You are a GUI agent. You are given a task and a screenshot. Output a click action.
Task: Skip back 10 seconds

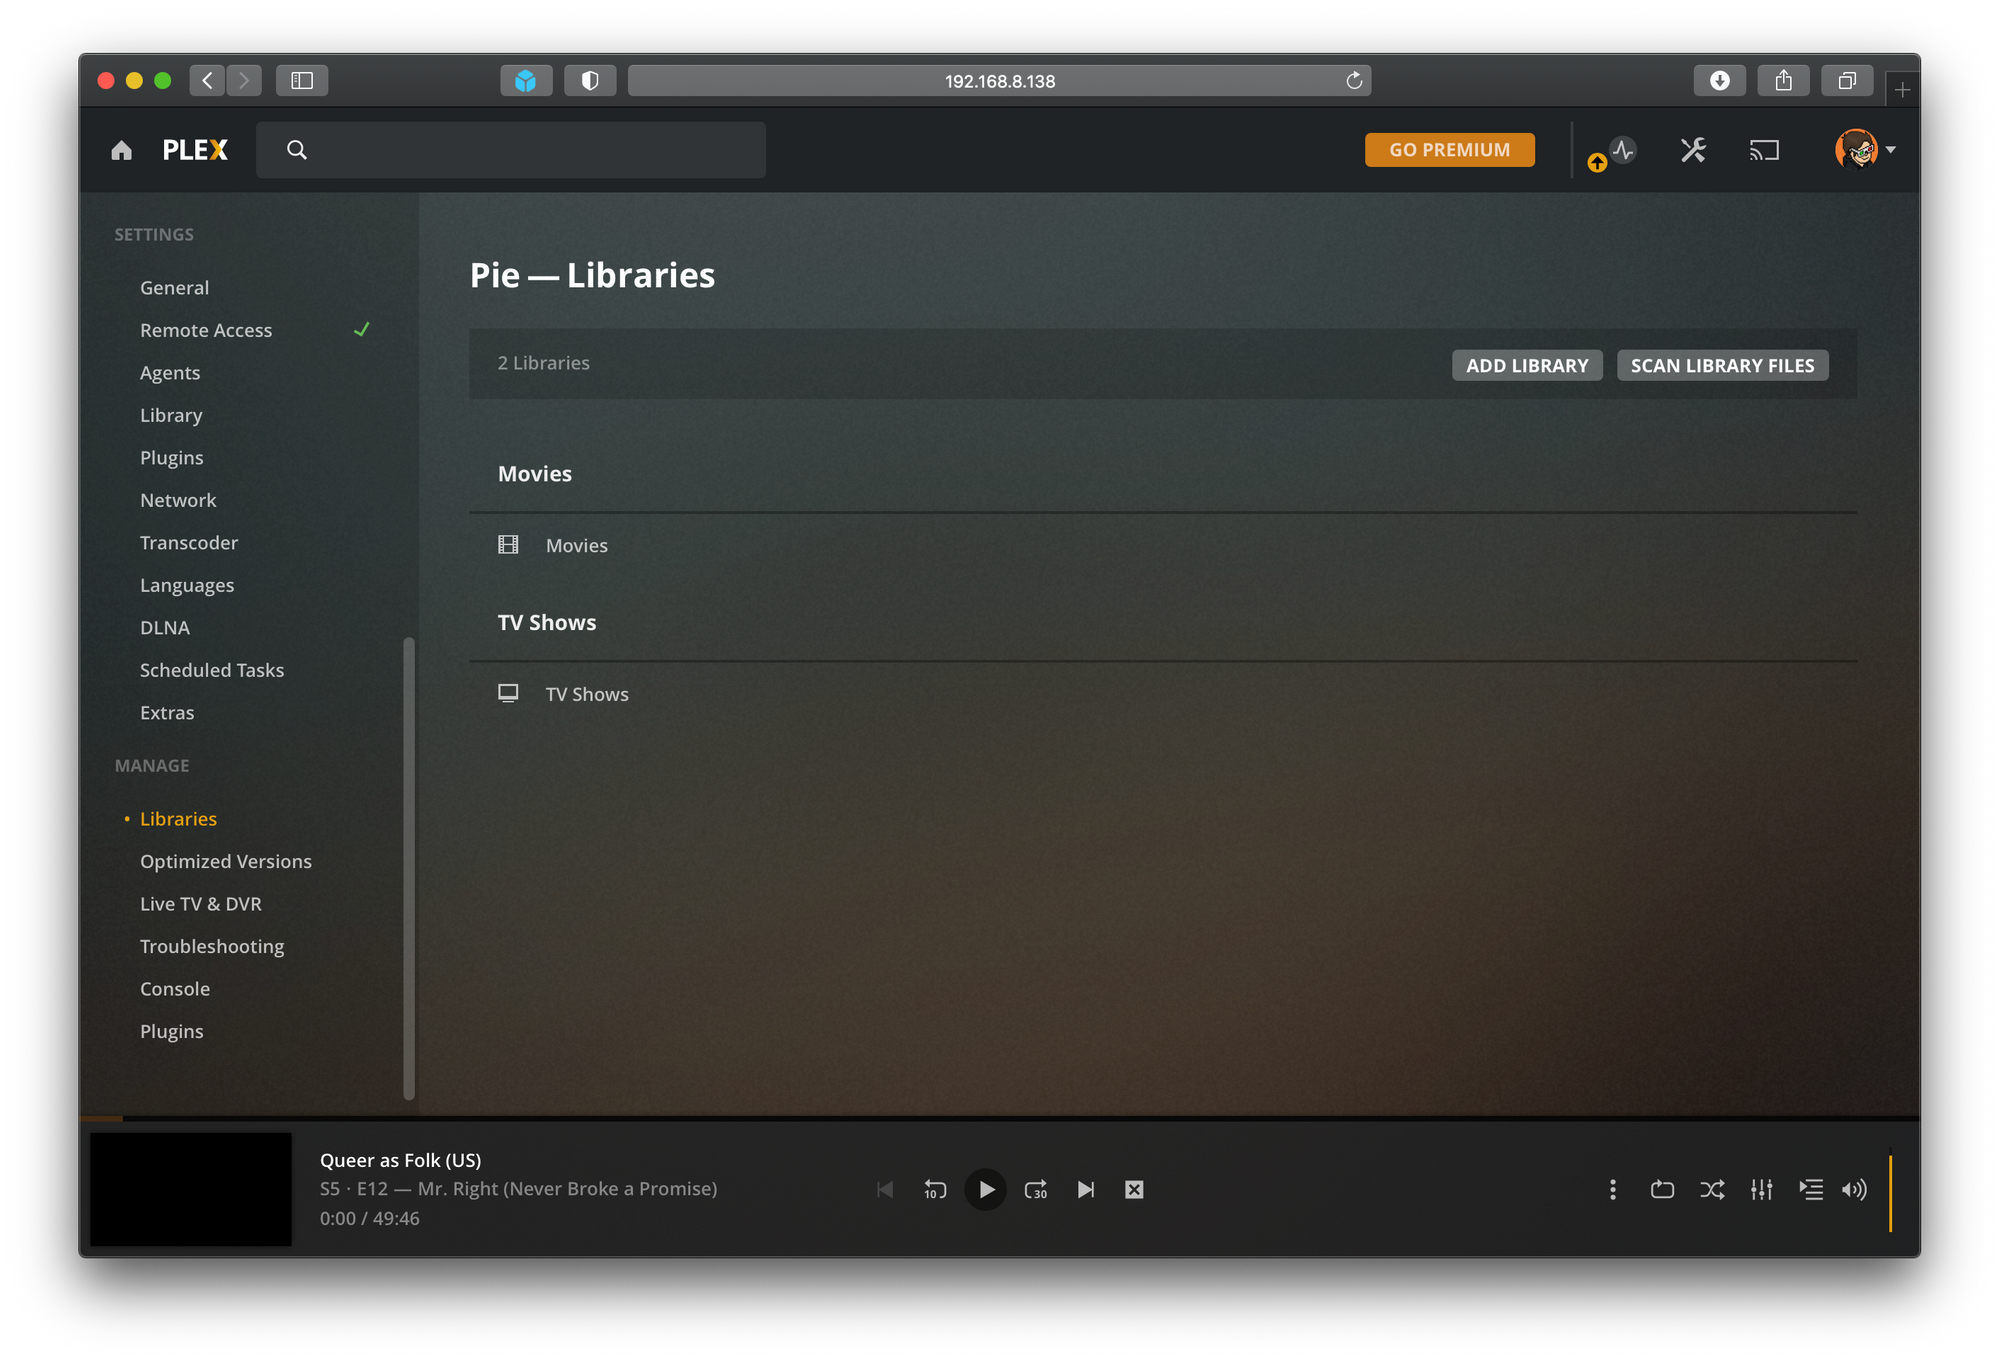click(934, 1189)
